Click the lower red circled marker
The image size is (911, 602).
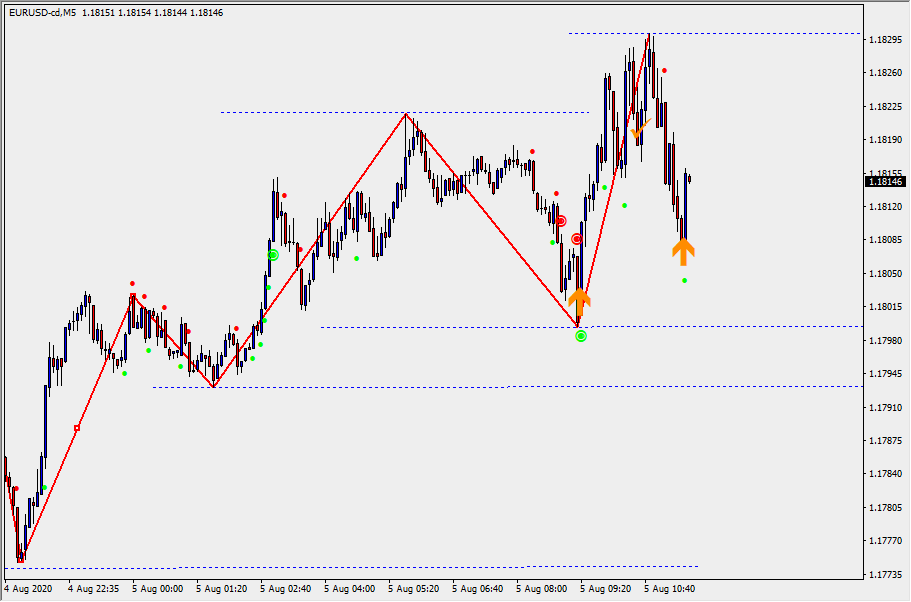pos(577,239)
